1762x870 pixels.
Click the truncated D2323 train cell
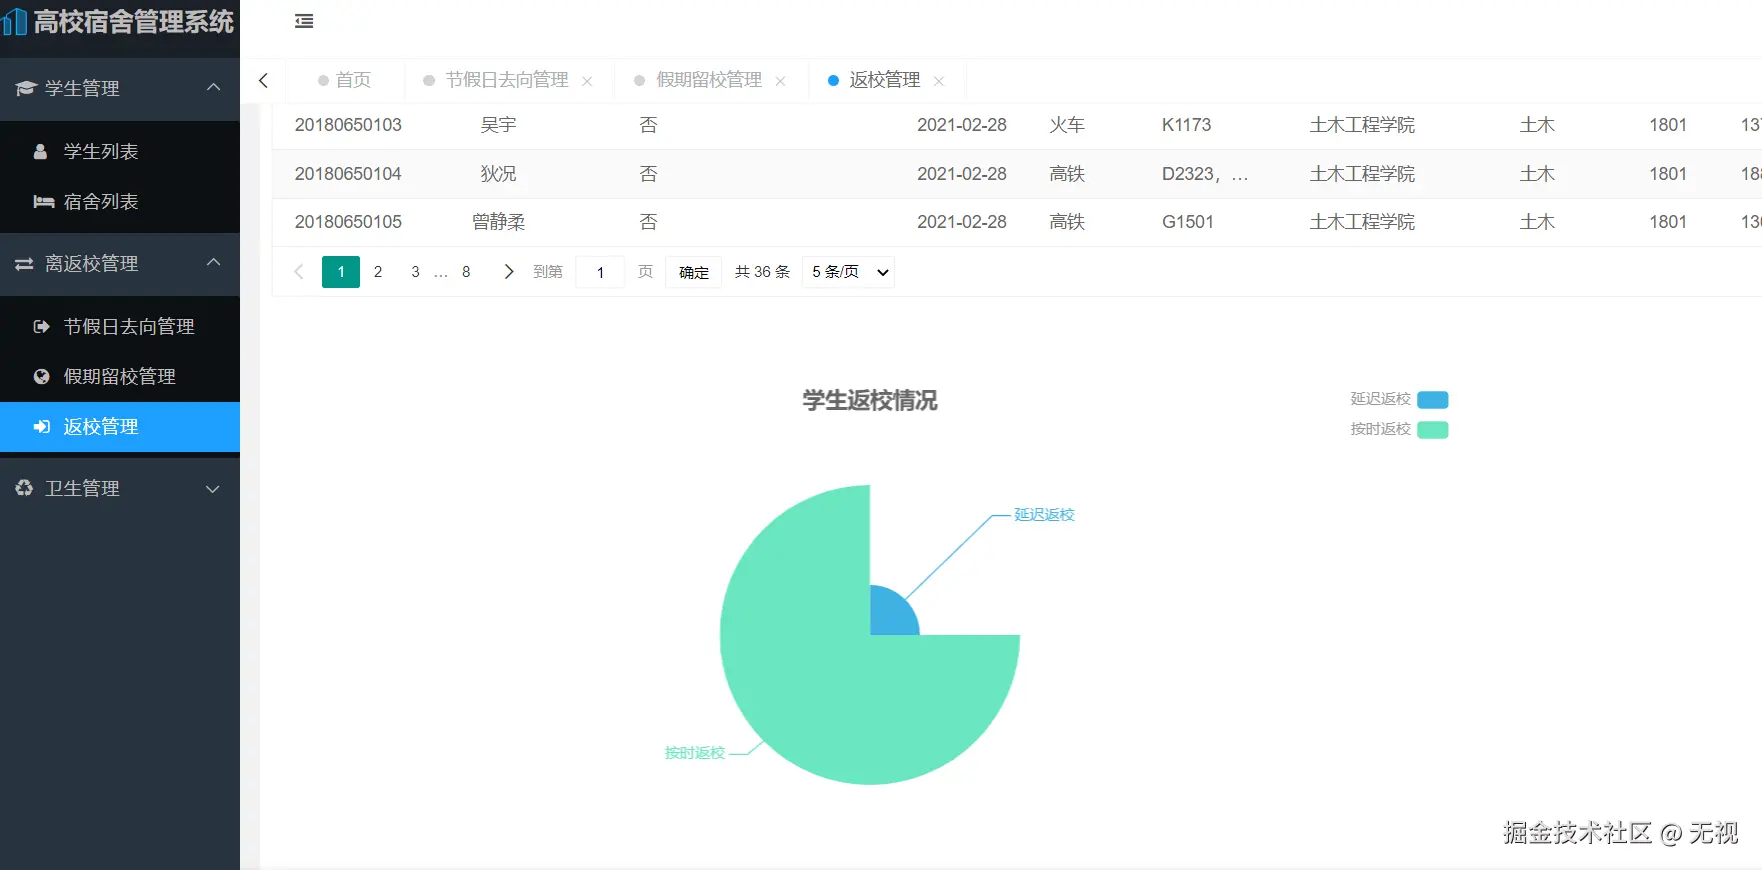tap(1205, 174)
